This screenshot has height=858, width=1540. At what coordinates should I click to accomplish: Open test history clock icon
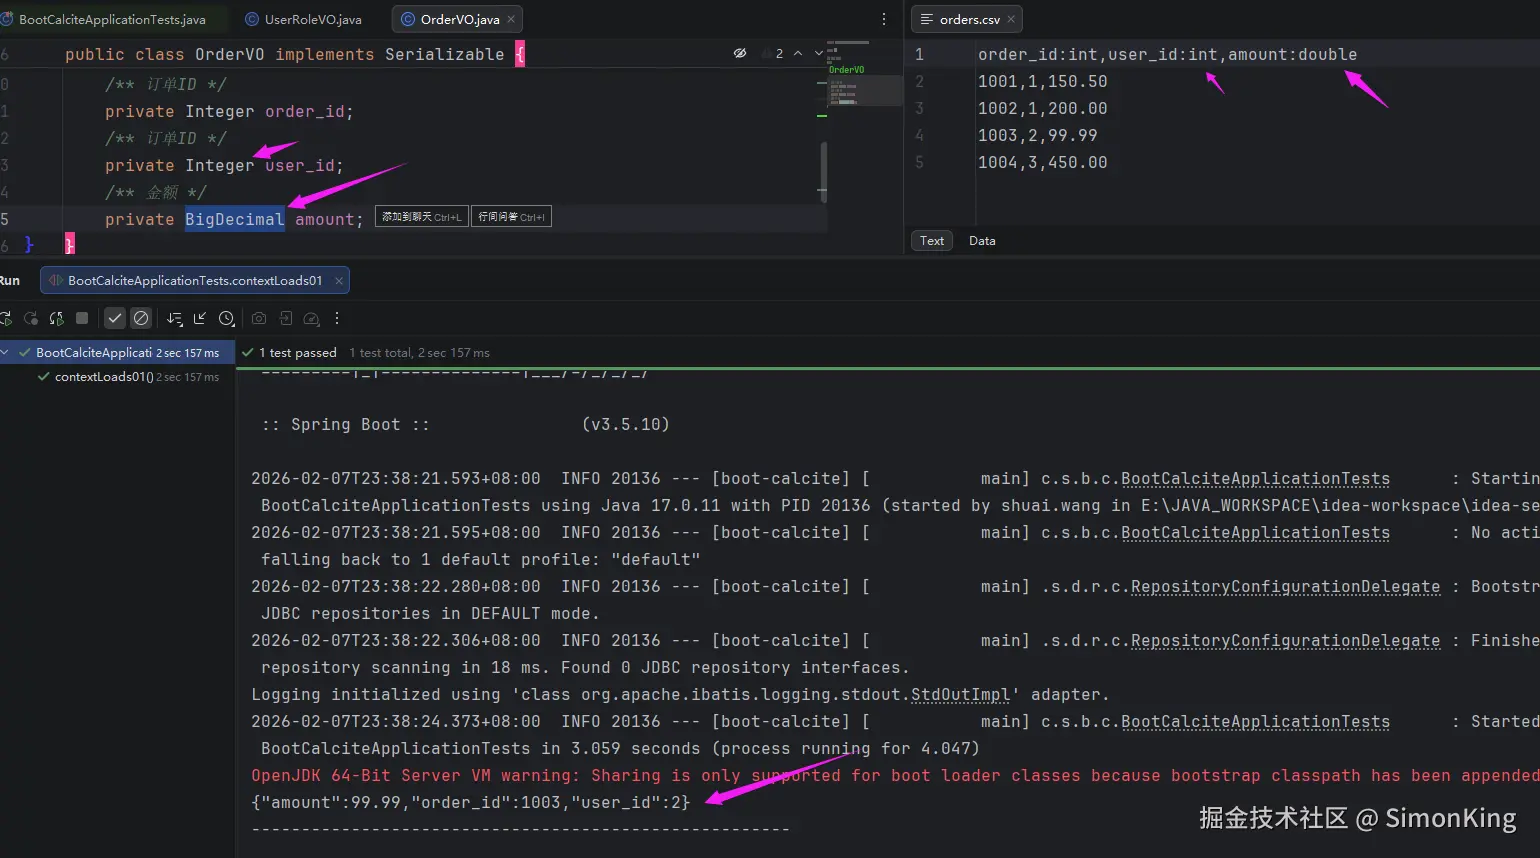[227, 318]
